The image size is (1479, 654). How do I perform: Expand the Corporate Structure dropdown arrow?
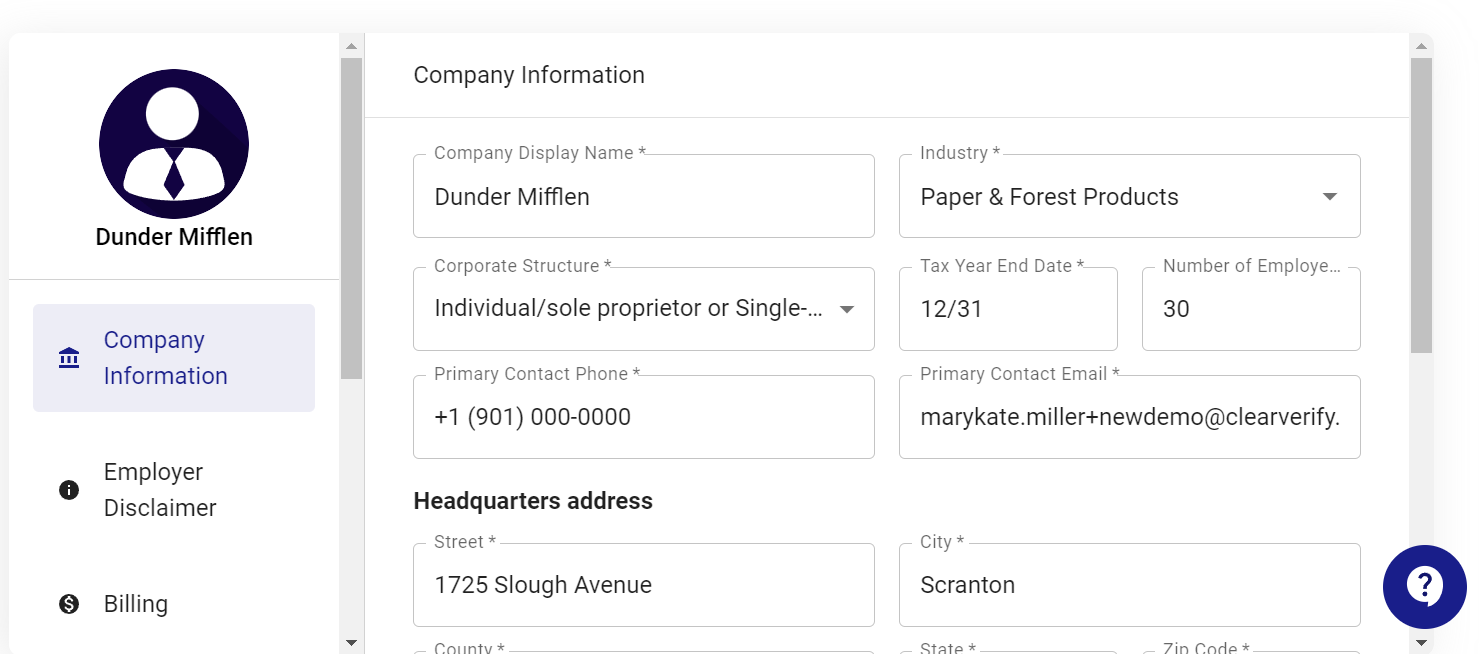point(846,309)
